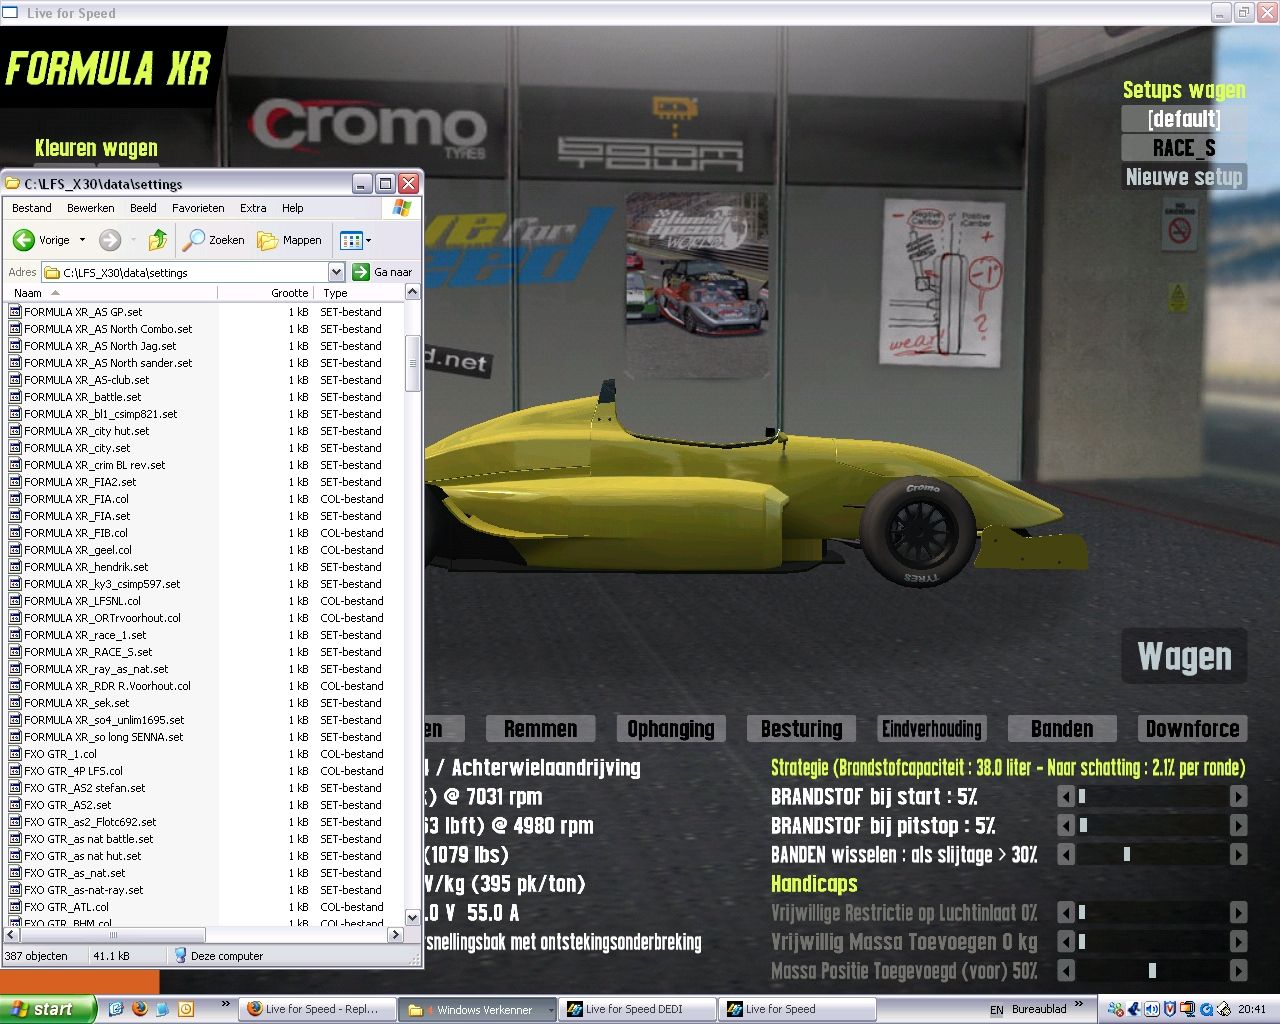Open the messenger contacts tray icon
Viewport: 1280px width, 1024px height.
point(1116,1009)
